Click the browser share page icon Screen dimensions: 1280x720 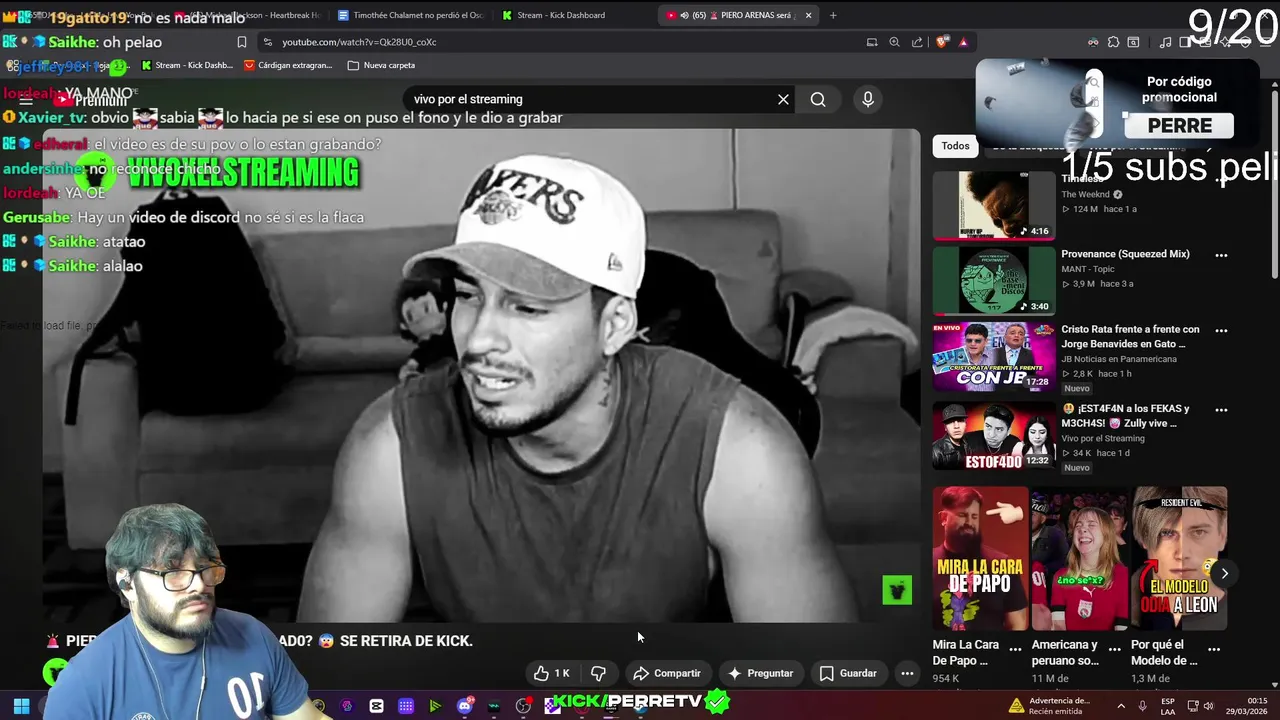[x=917, y=42]
